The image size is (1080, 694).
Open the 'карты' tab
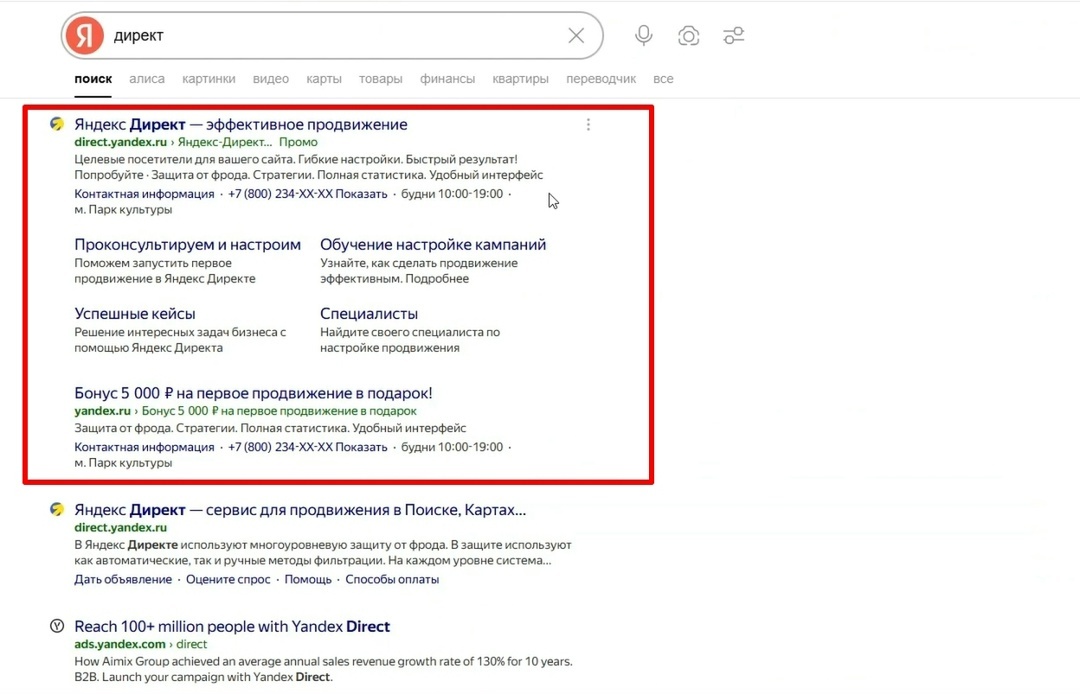point(324,78)
